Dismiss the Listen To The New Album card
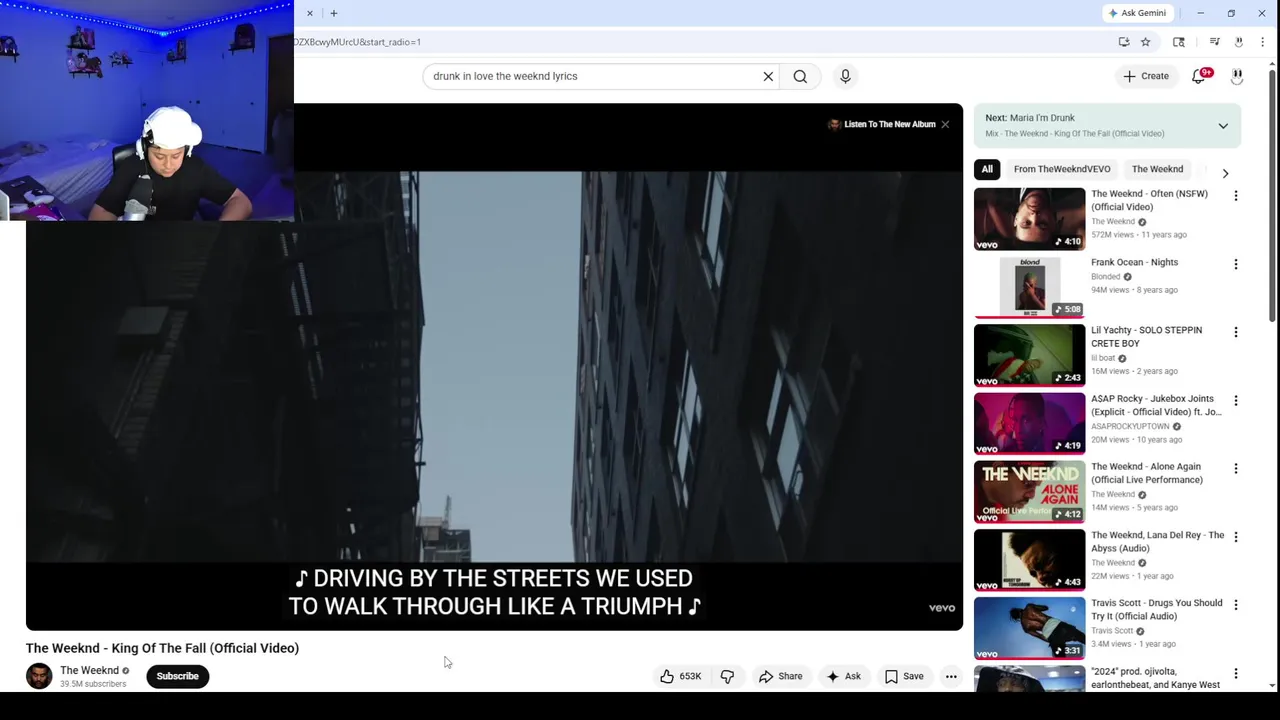This screenshot has height=720, width=1280. click(945, 124)
